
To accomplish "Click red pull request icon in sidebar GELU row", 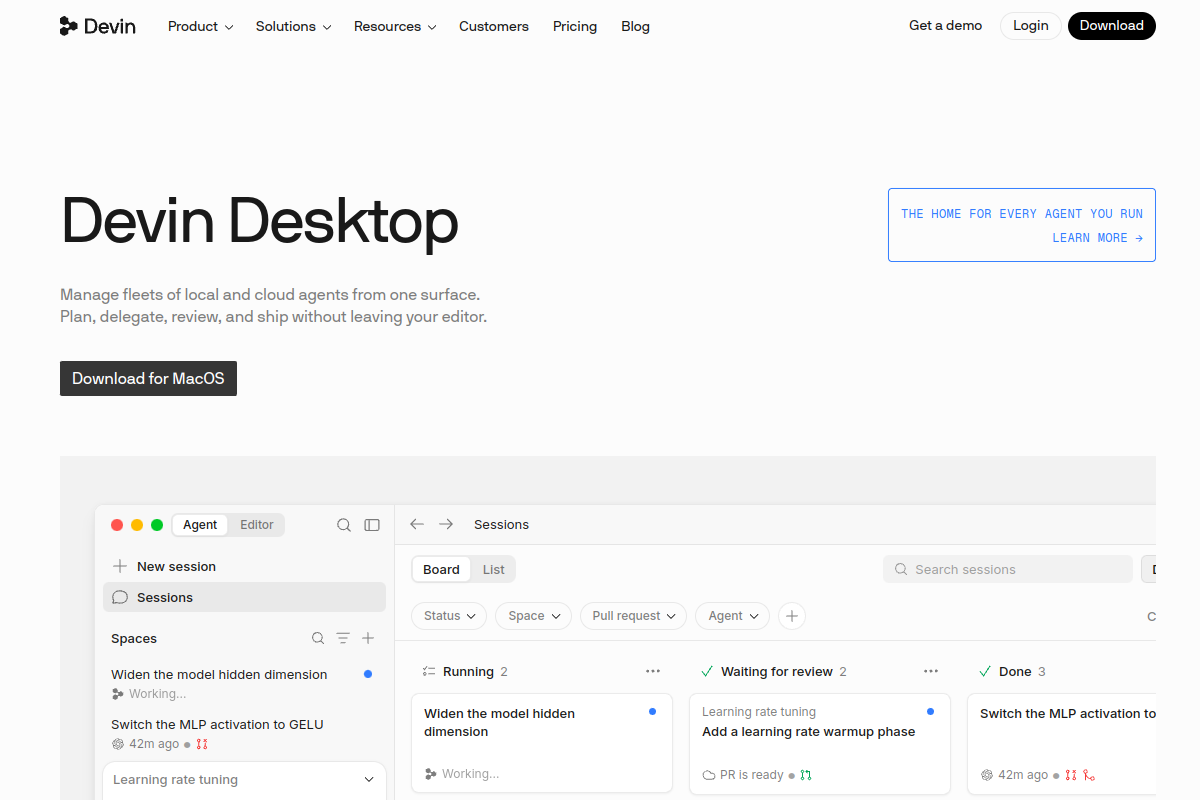I will pos(202,744).
